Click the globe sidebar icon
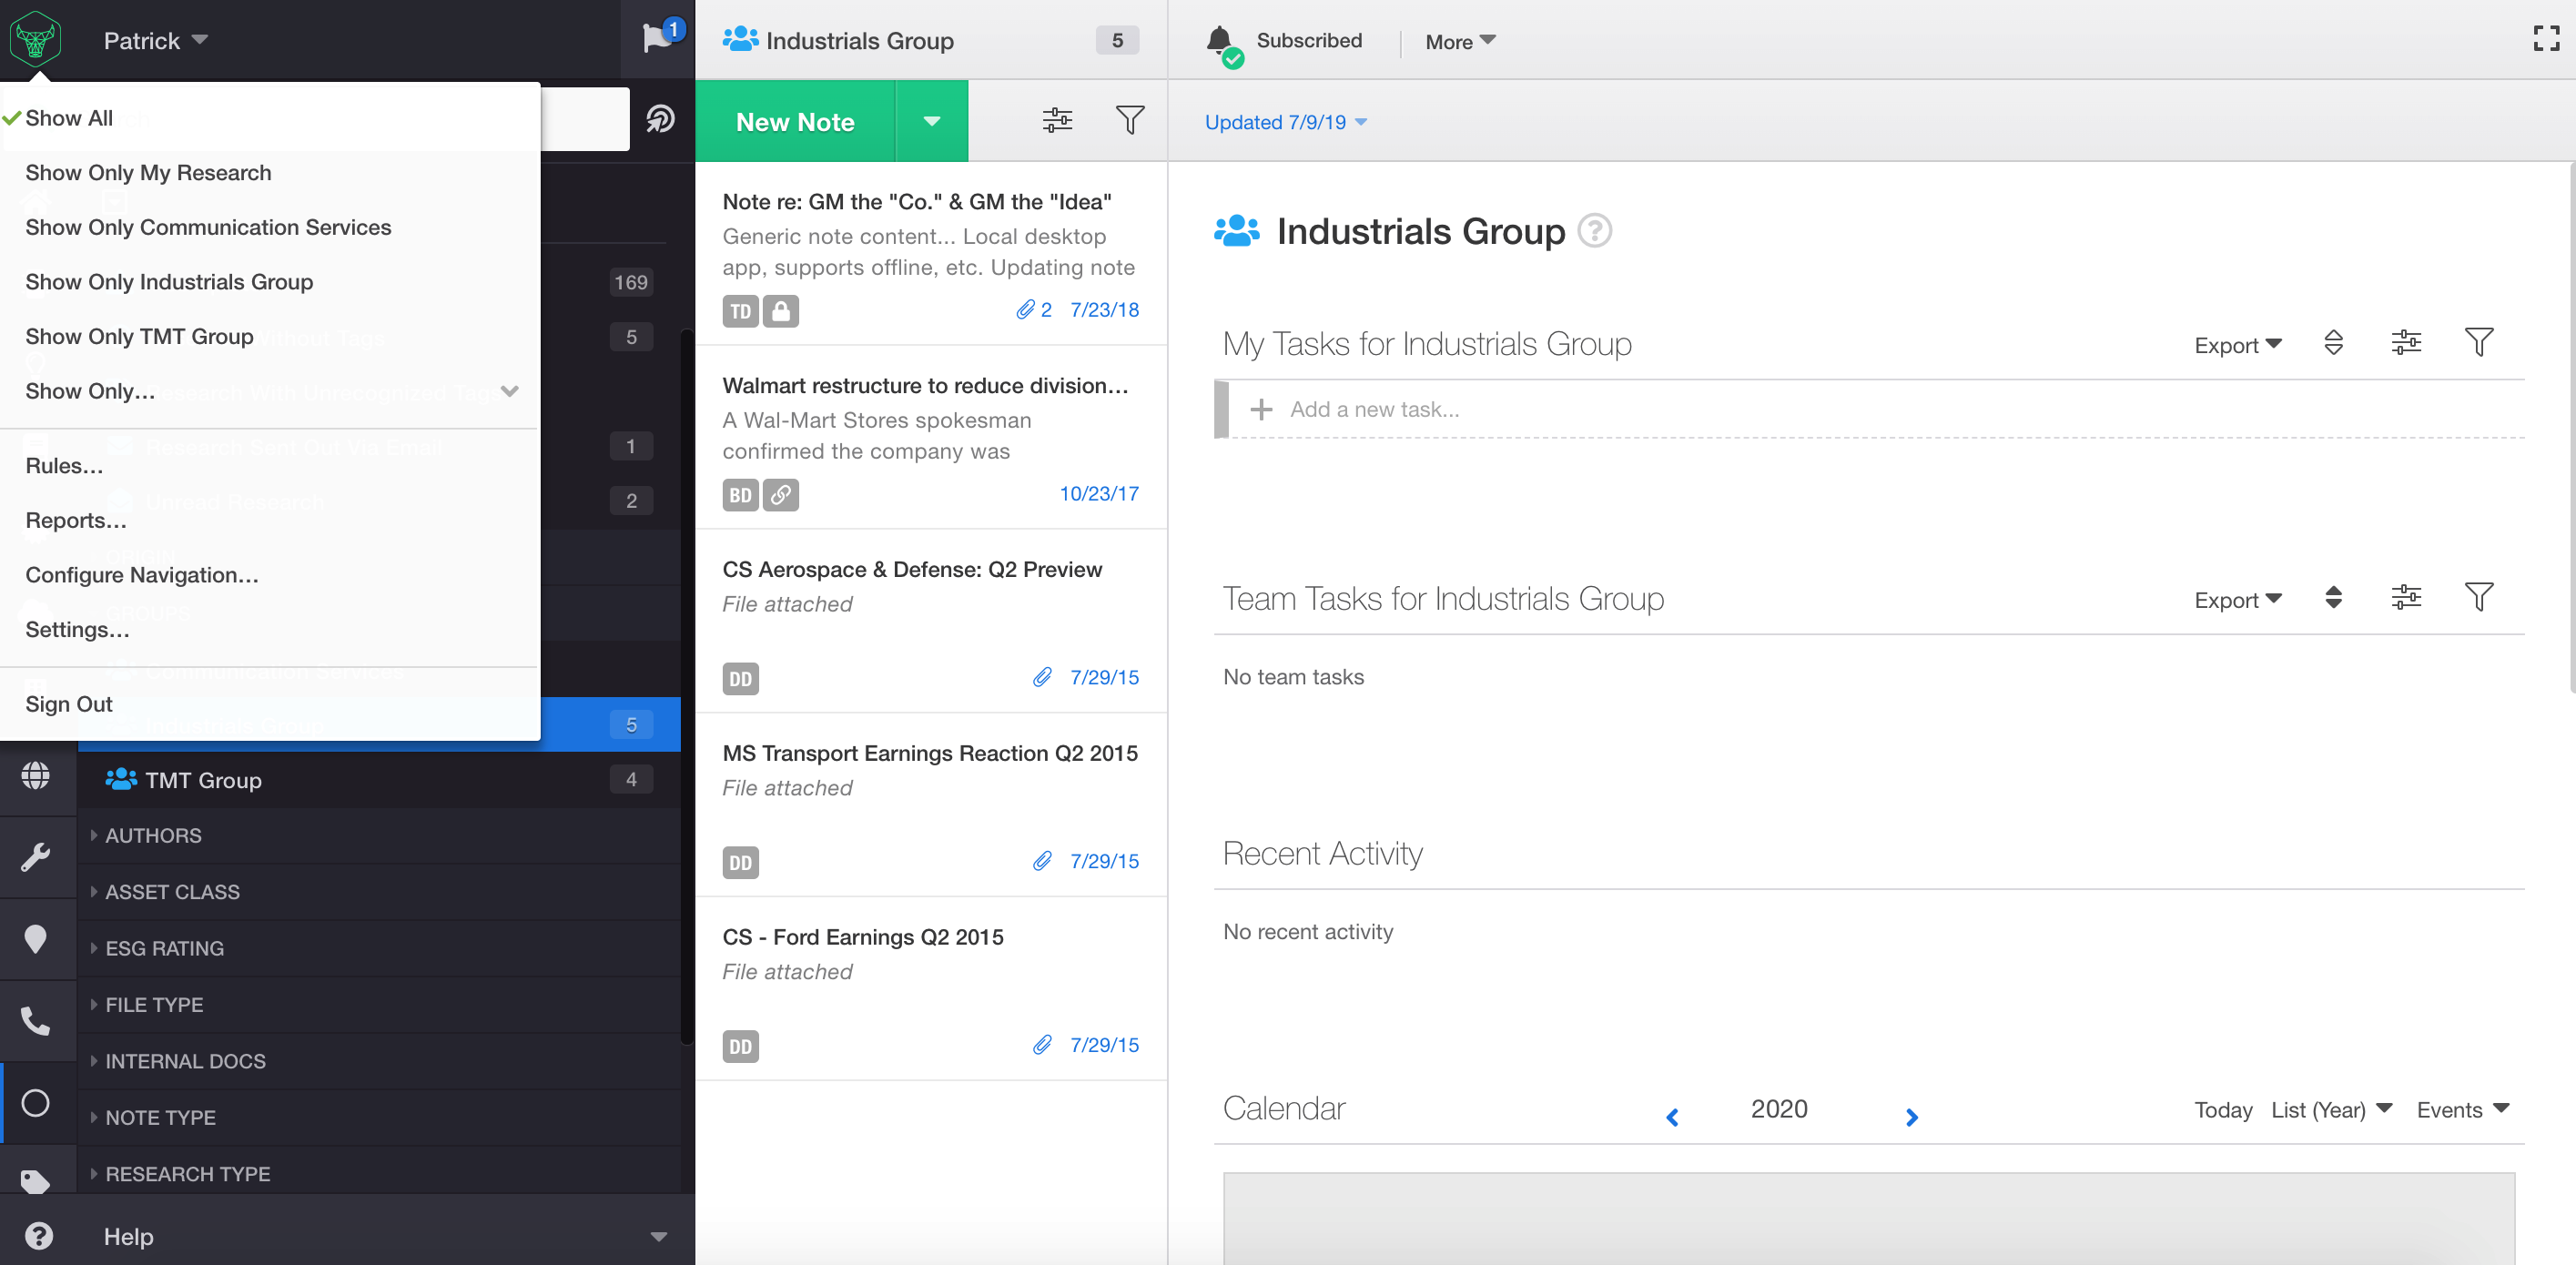 (36, 775)
